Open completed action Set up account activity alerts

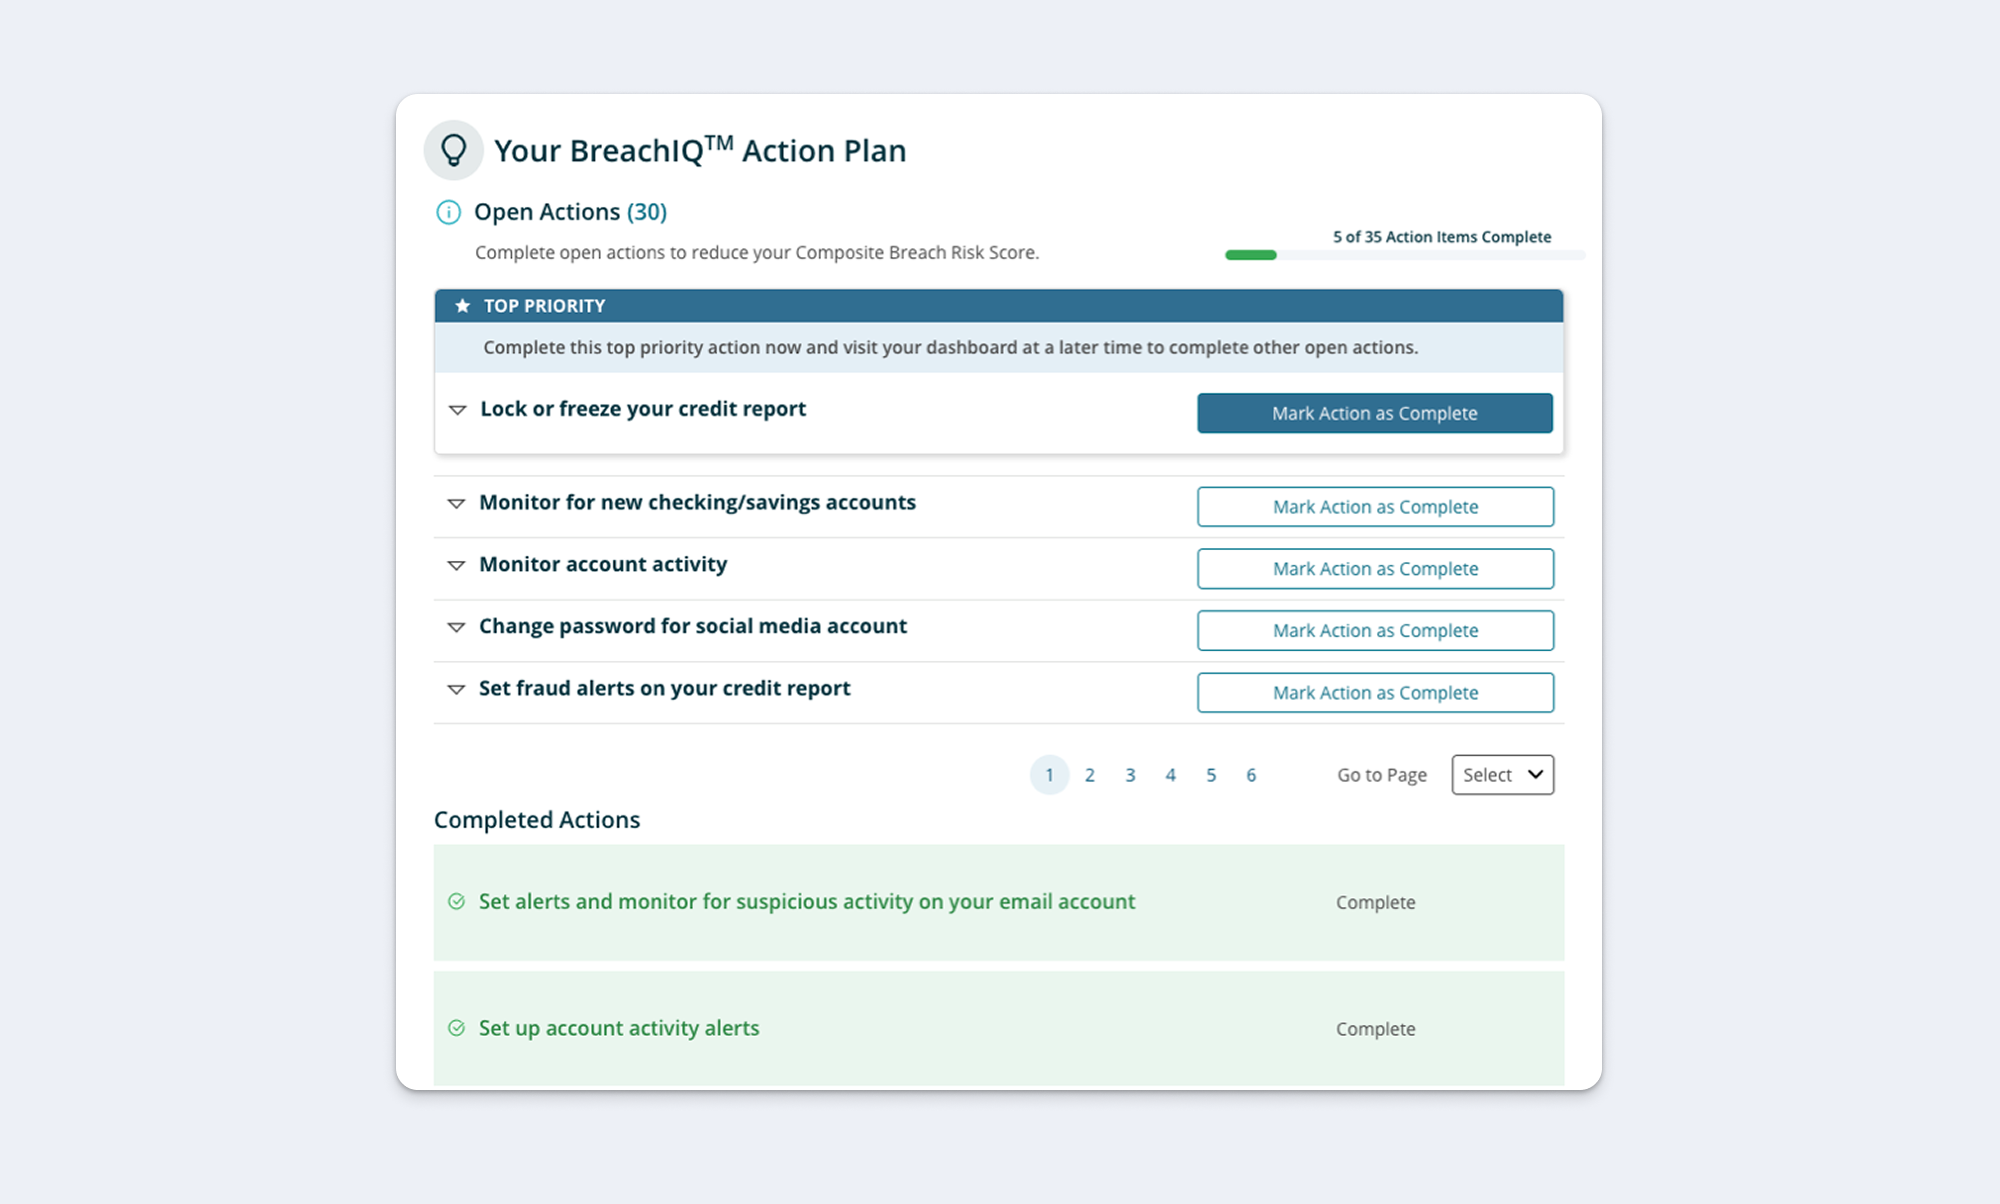(x=619, y=1029)
